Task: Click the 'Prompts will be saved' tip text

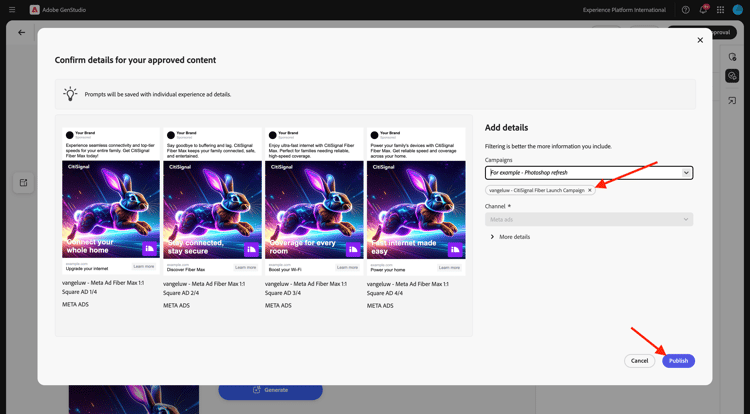Action: pyautogui.click(x=158, y=95)
